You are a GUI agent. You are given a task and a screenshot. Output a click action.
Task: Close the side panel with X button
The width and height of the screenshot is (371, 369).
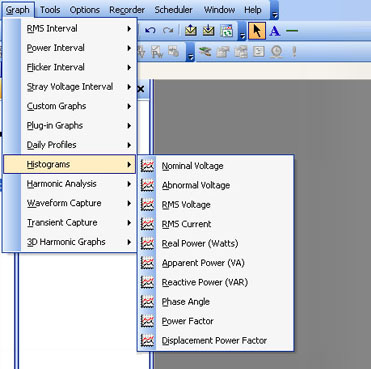141,89
